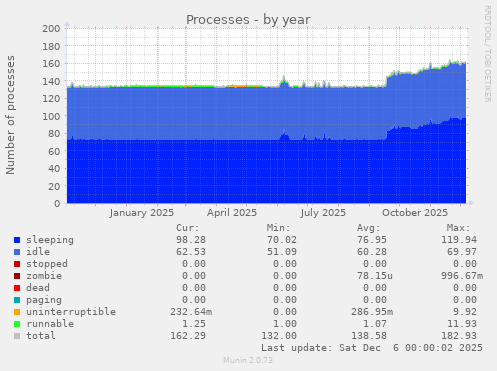497x371 pixels.
Task: Click the 'dead' legend label
Action: coord(38,288)
